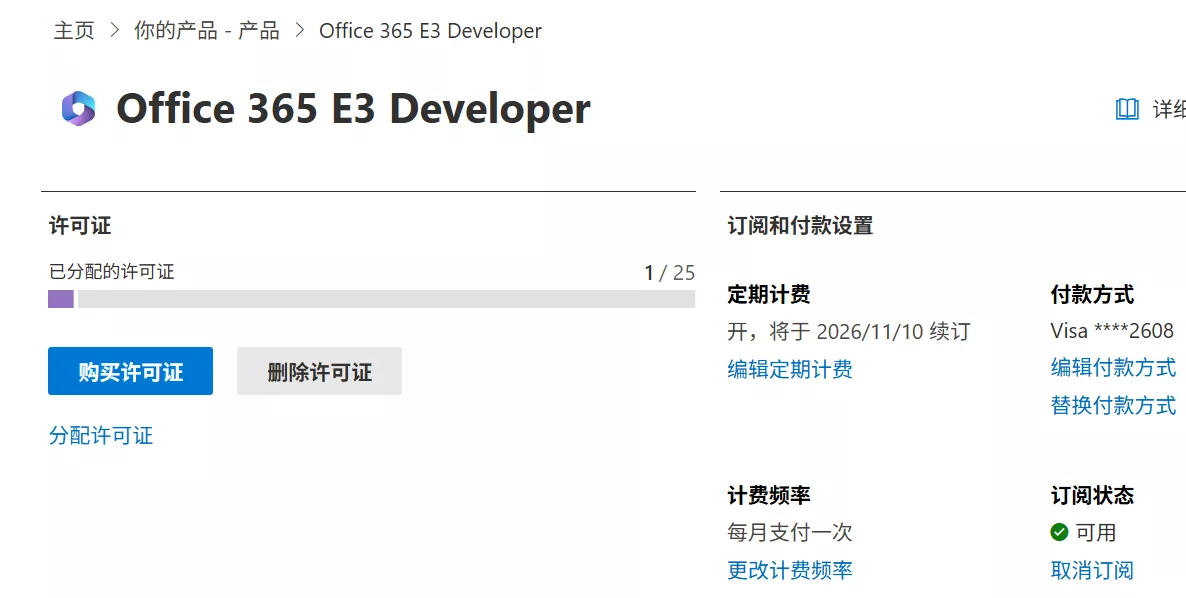Click the 1 / 25 license count
The height and width of the screenshot is (598, 1186).
pyautogui.click(x=669, y=272)
